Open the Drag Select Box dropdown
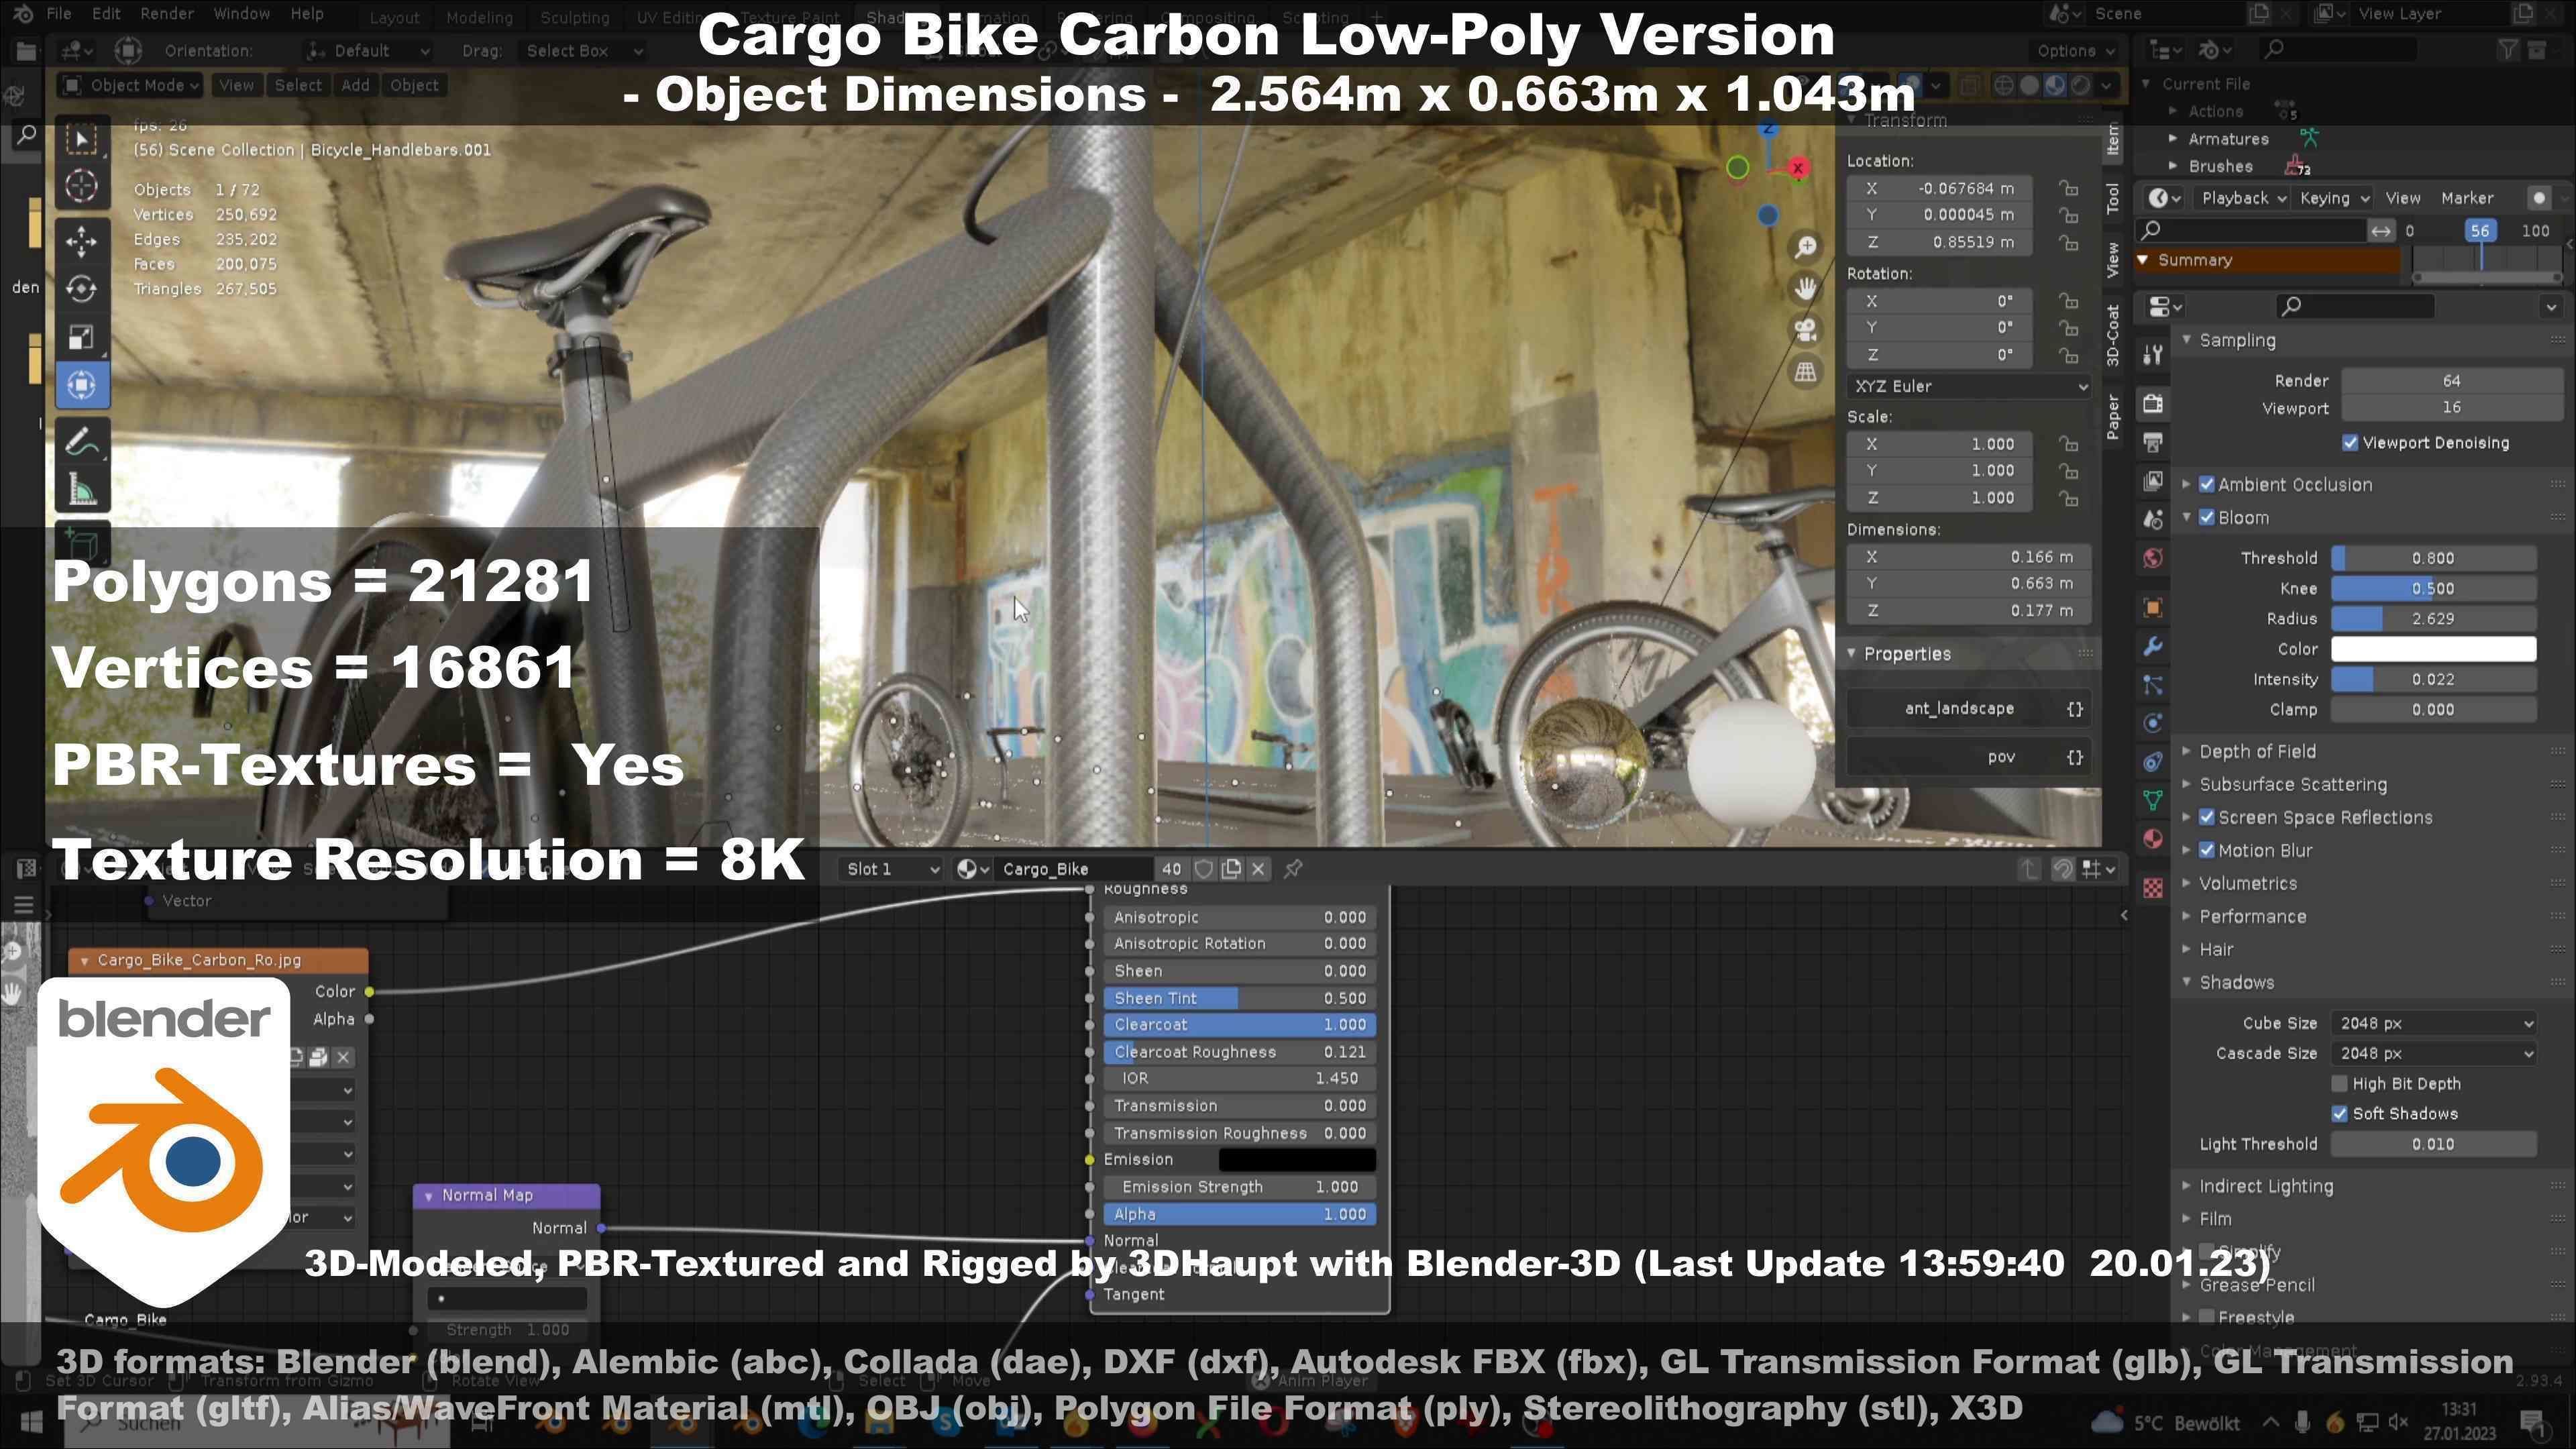 click(x=584, y=51)
